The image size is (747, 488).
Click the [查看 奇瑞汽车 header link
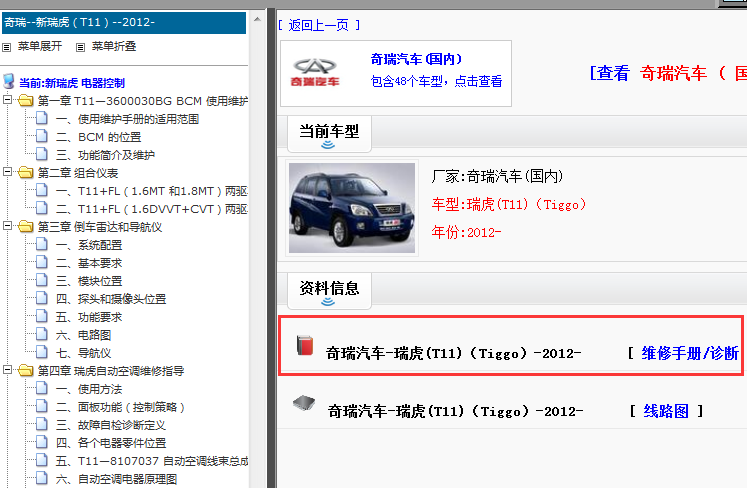tap(667, 73)
